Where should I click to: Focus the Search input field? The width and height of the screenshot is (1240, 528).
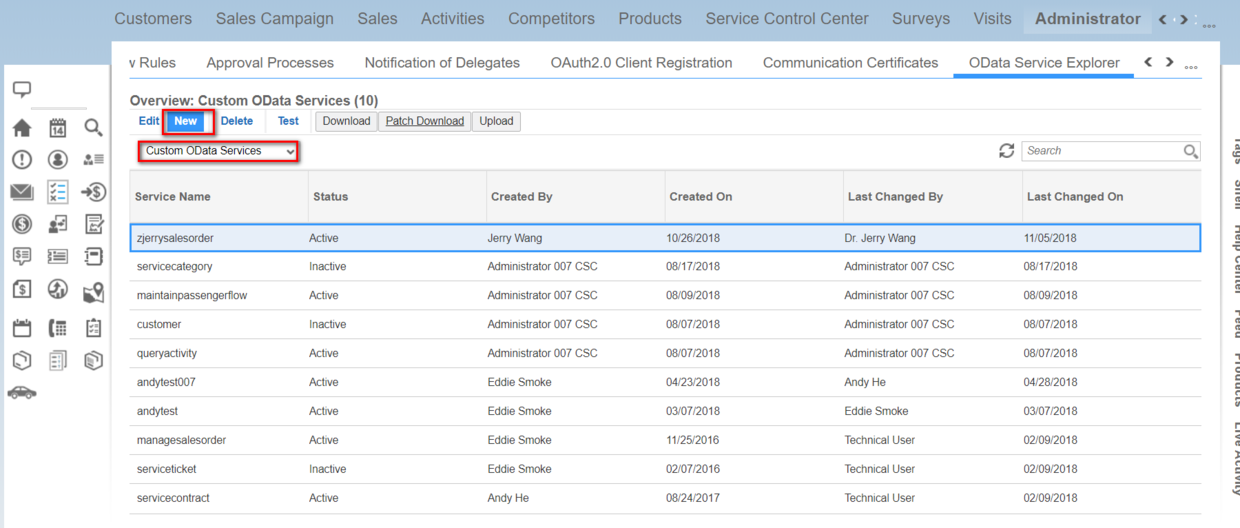[1101, 151]
